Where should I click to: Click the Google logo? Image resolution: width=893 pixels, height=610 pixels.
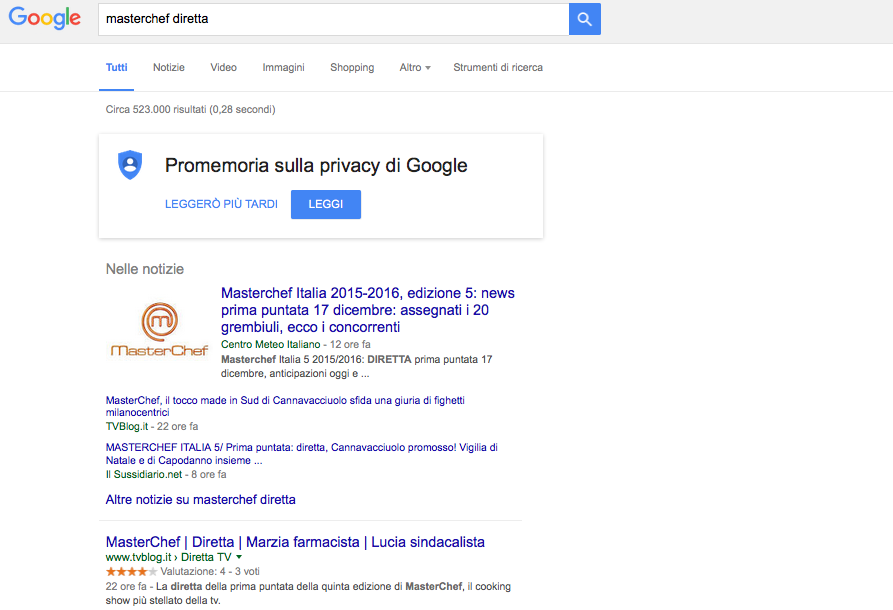click(x=44, y=18)
